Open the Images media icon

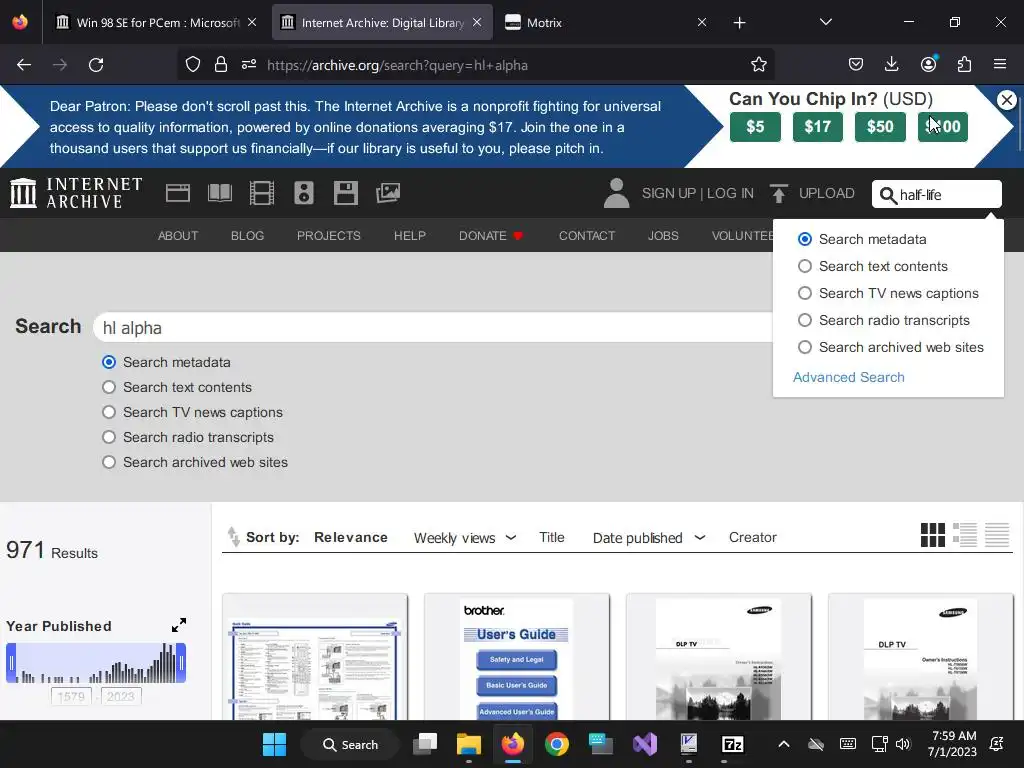pos(388,193)
